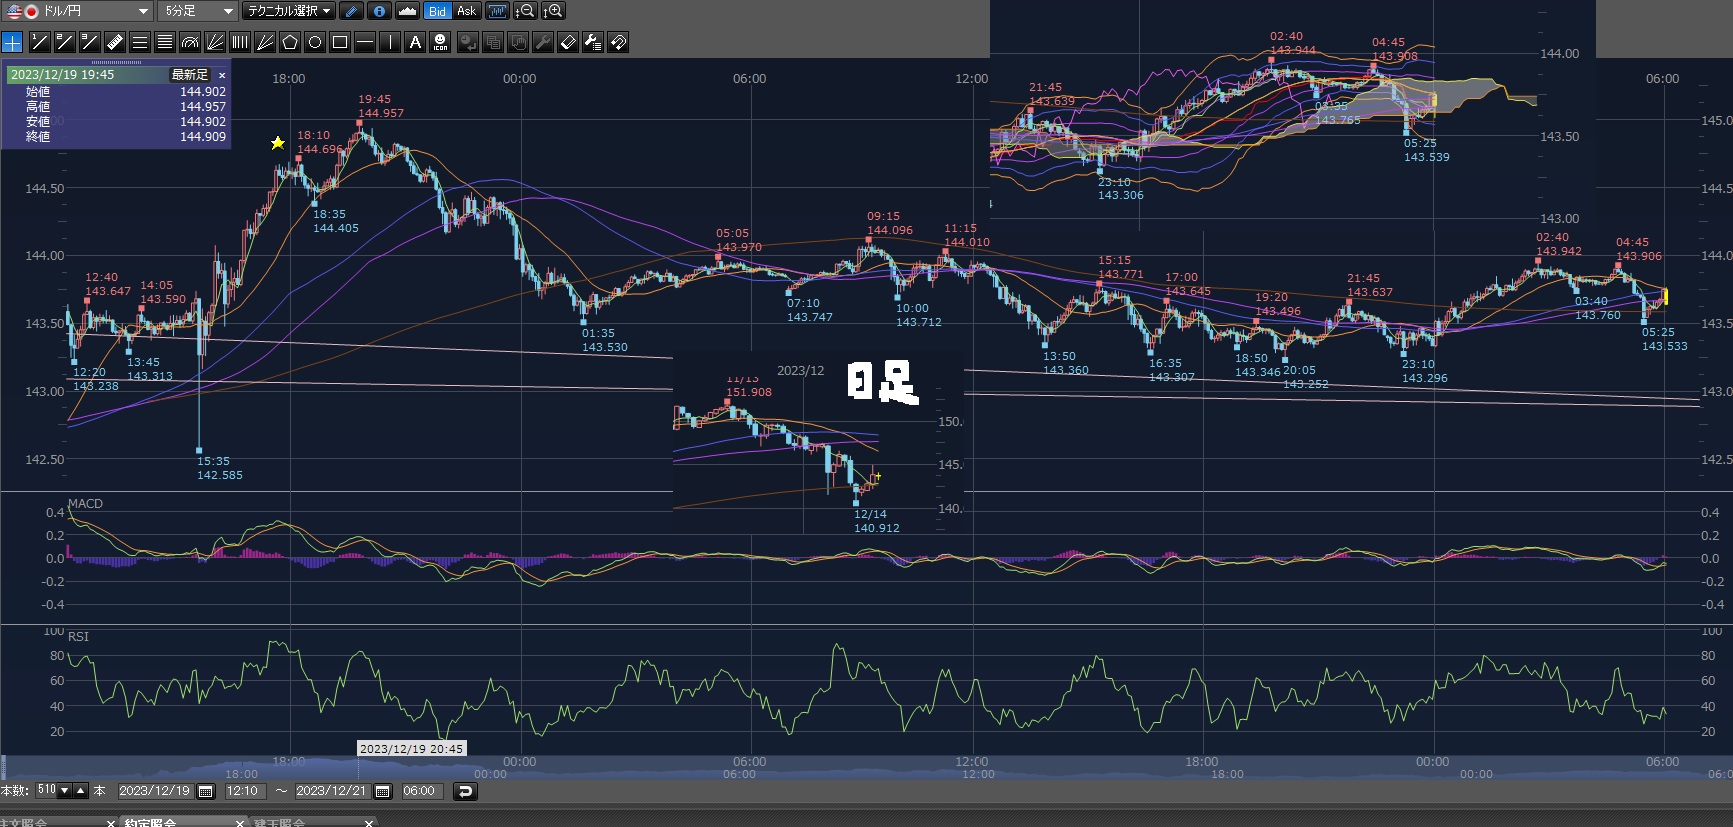This screenshot has height=827, width=1733.
Task: Select the rectangle drawing tool
Action: (340, 42)
